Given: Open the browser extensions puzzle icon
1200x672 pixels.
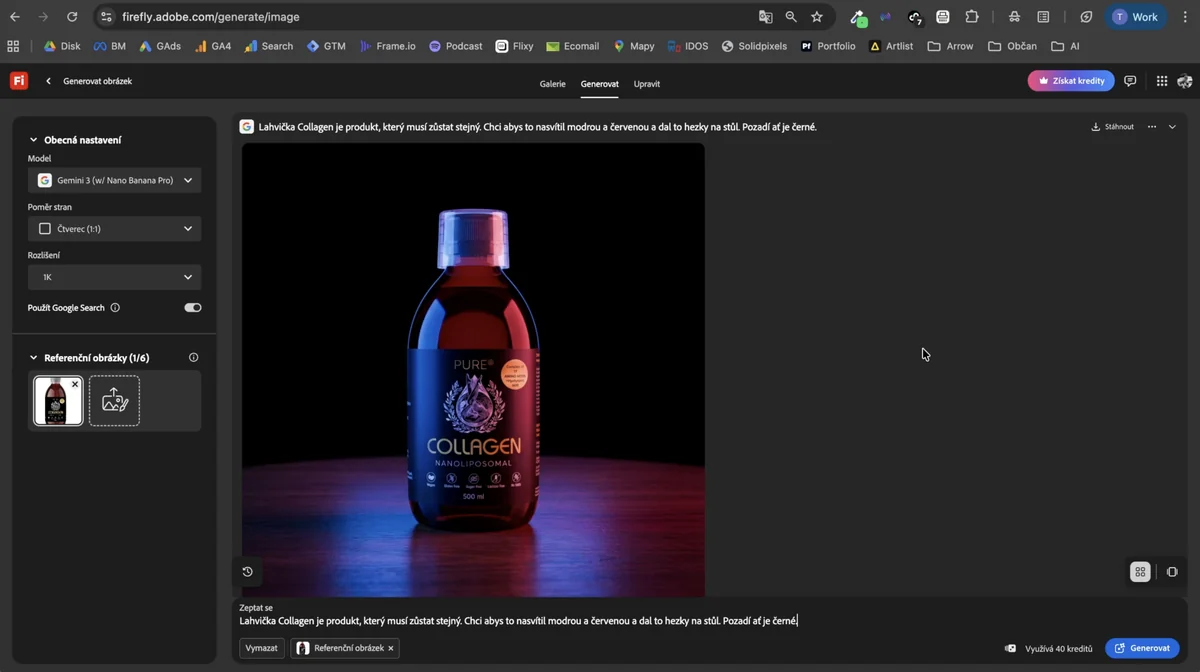Looking at the screenshot, I should pos(972,17).
